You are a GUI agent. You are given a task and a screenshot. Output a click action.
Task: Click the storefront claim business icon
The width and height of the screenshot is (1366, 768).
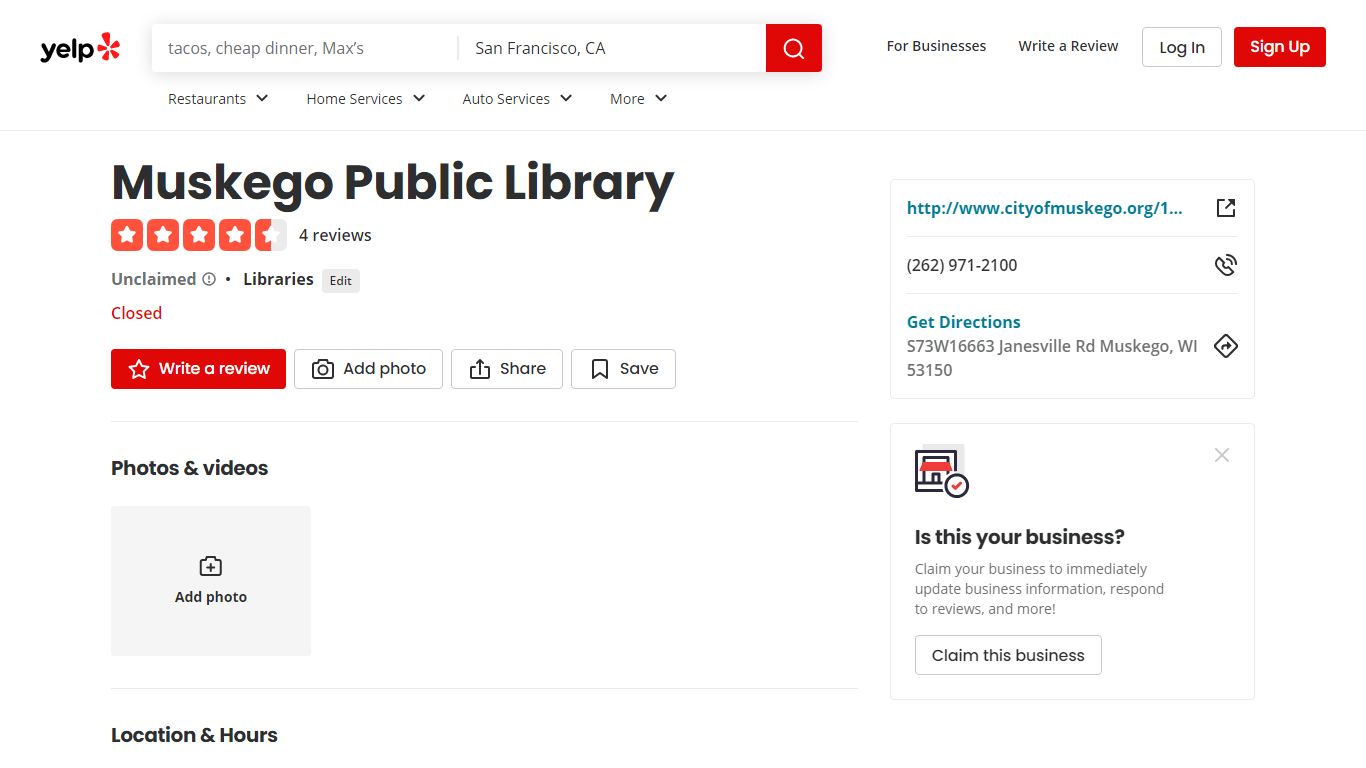click(941, 471)
